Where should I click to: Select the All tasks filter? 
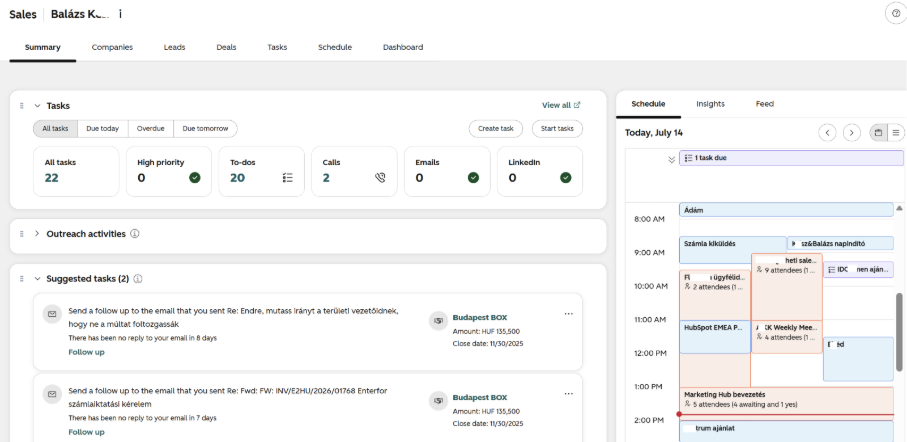tap(56, 128)
